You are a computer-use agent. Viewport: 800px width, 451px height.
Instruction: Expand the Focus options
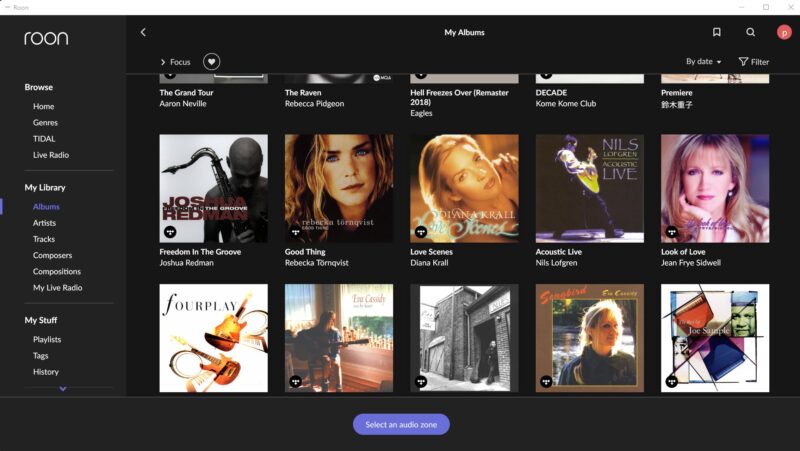point(175,62)
